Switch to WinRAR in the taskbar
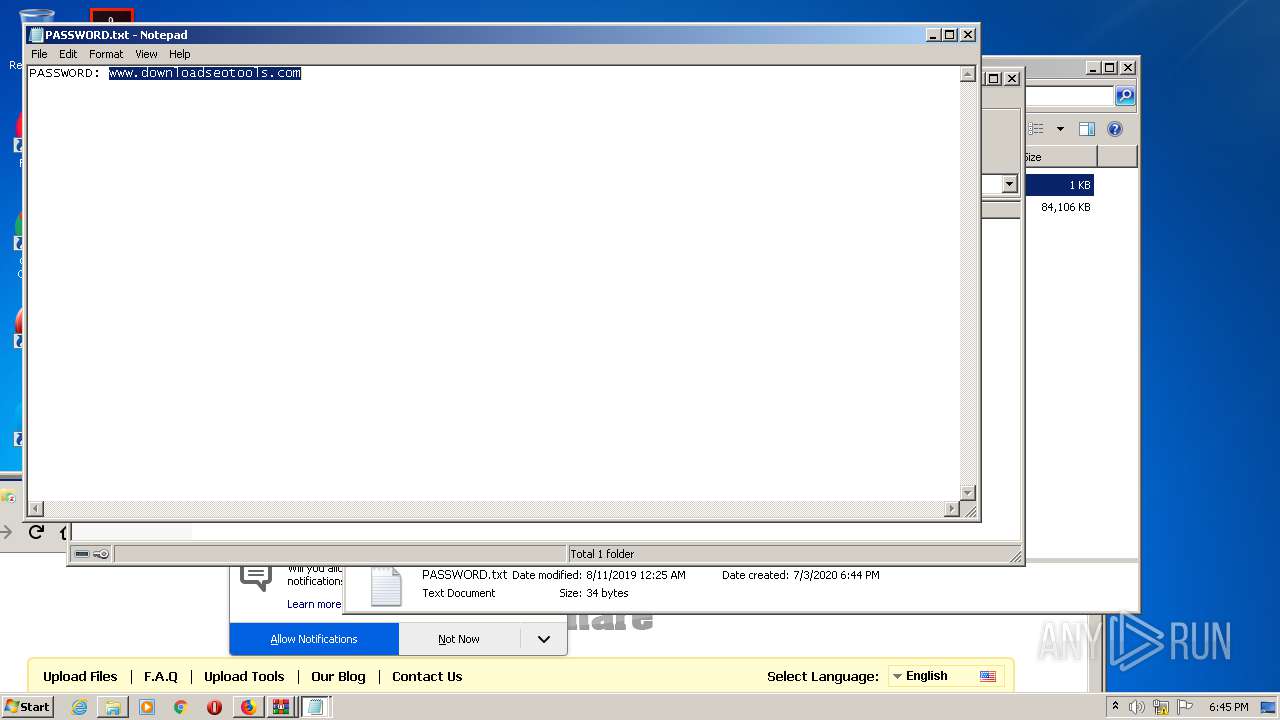This screenshot has width=1280, height=720. [x=281, y=707]
